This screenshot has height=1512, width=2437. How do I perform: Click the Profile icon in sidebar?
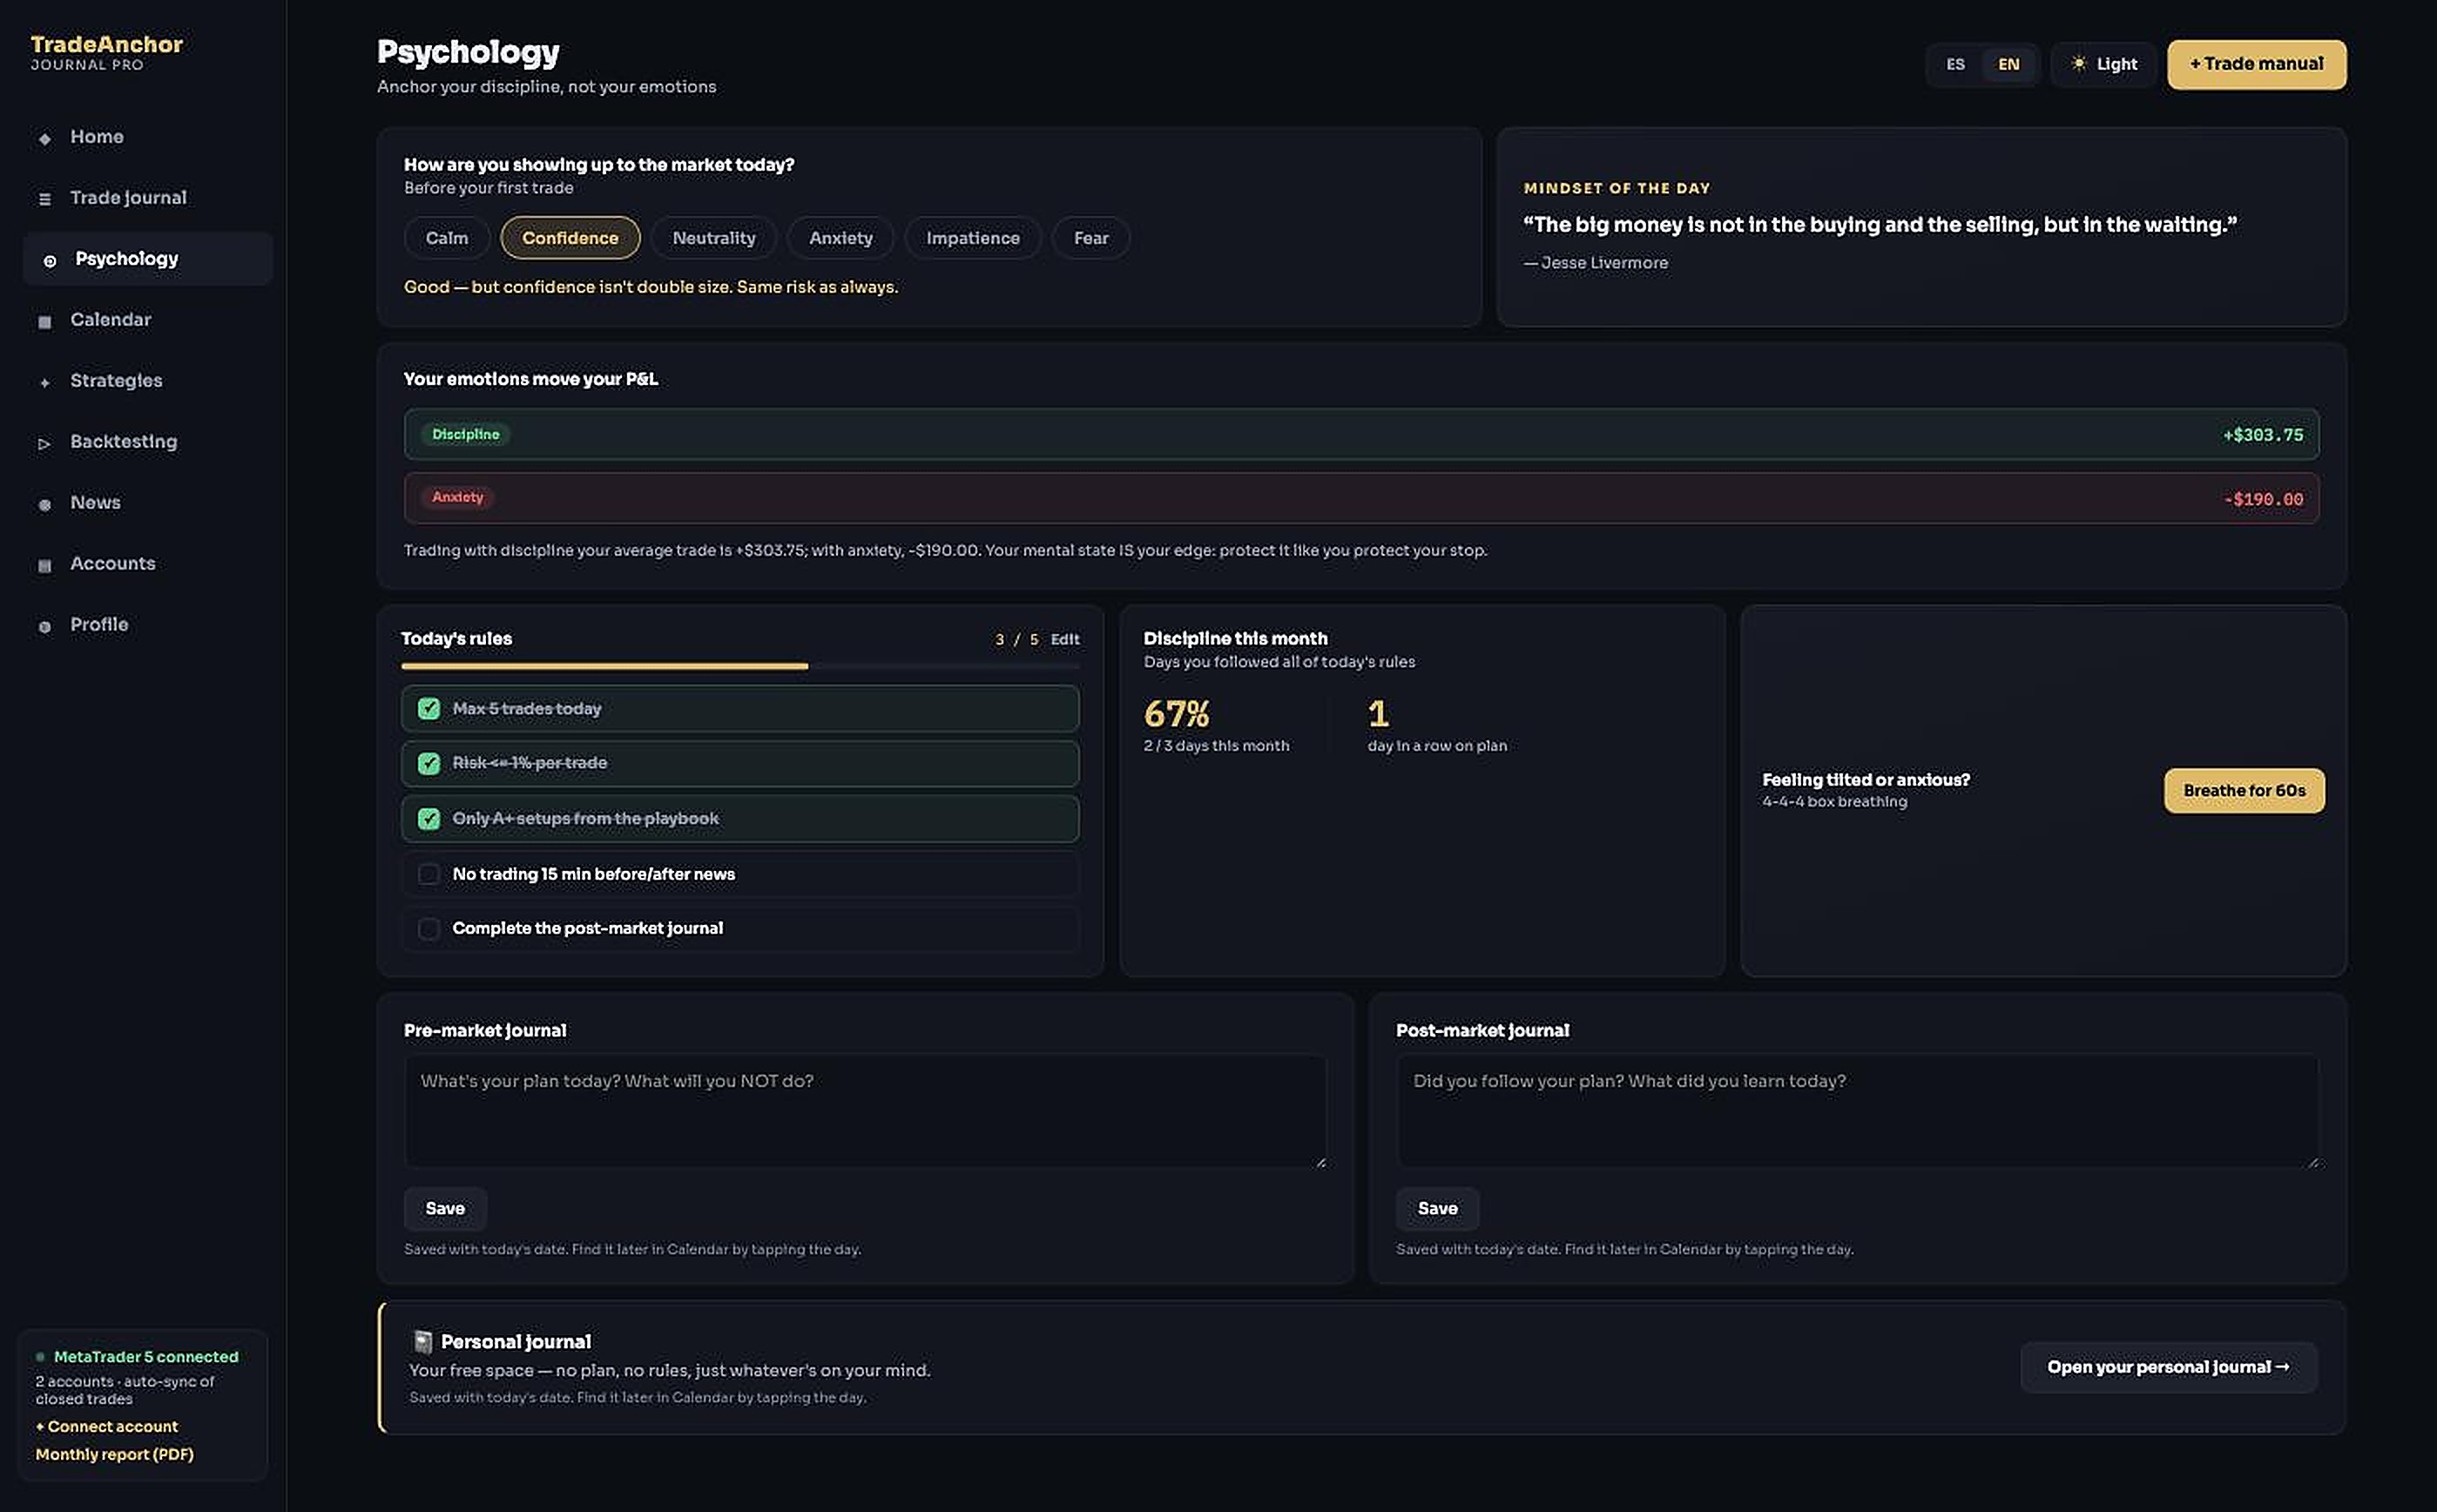(44, 626)
